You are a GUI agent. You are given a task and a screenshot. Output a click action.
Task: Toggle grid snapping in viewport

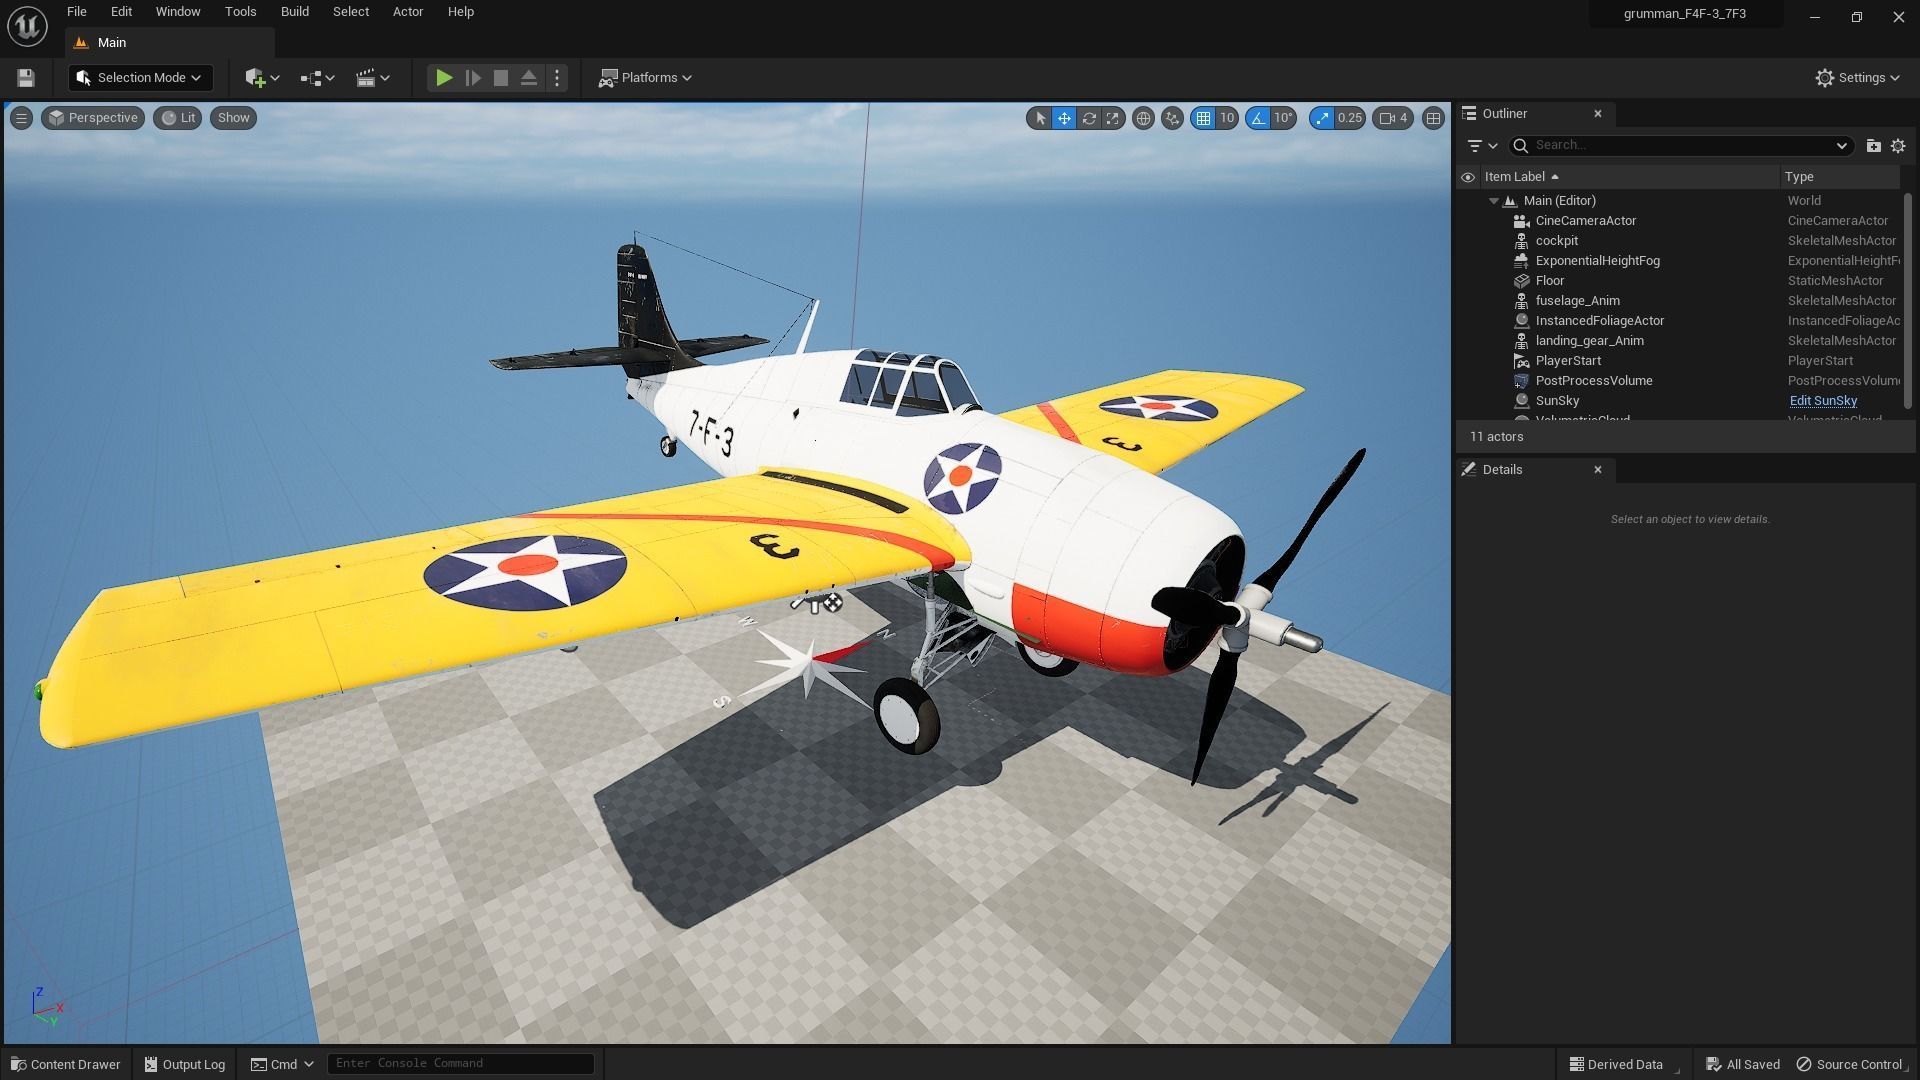coord(1203,118)
